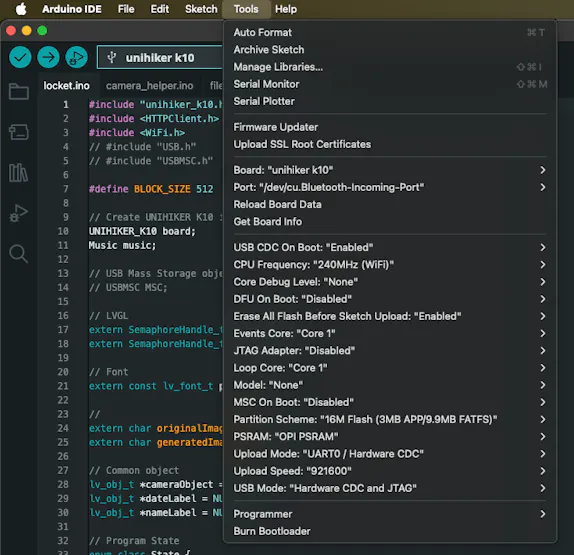Expand Events Core options
The height and width of the screenshot is (555, 574).
[x=390, y=334]
